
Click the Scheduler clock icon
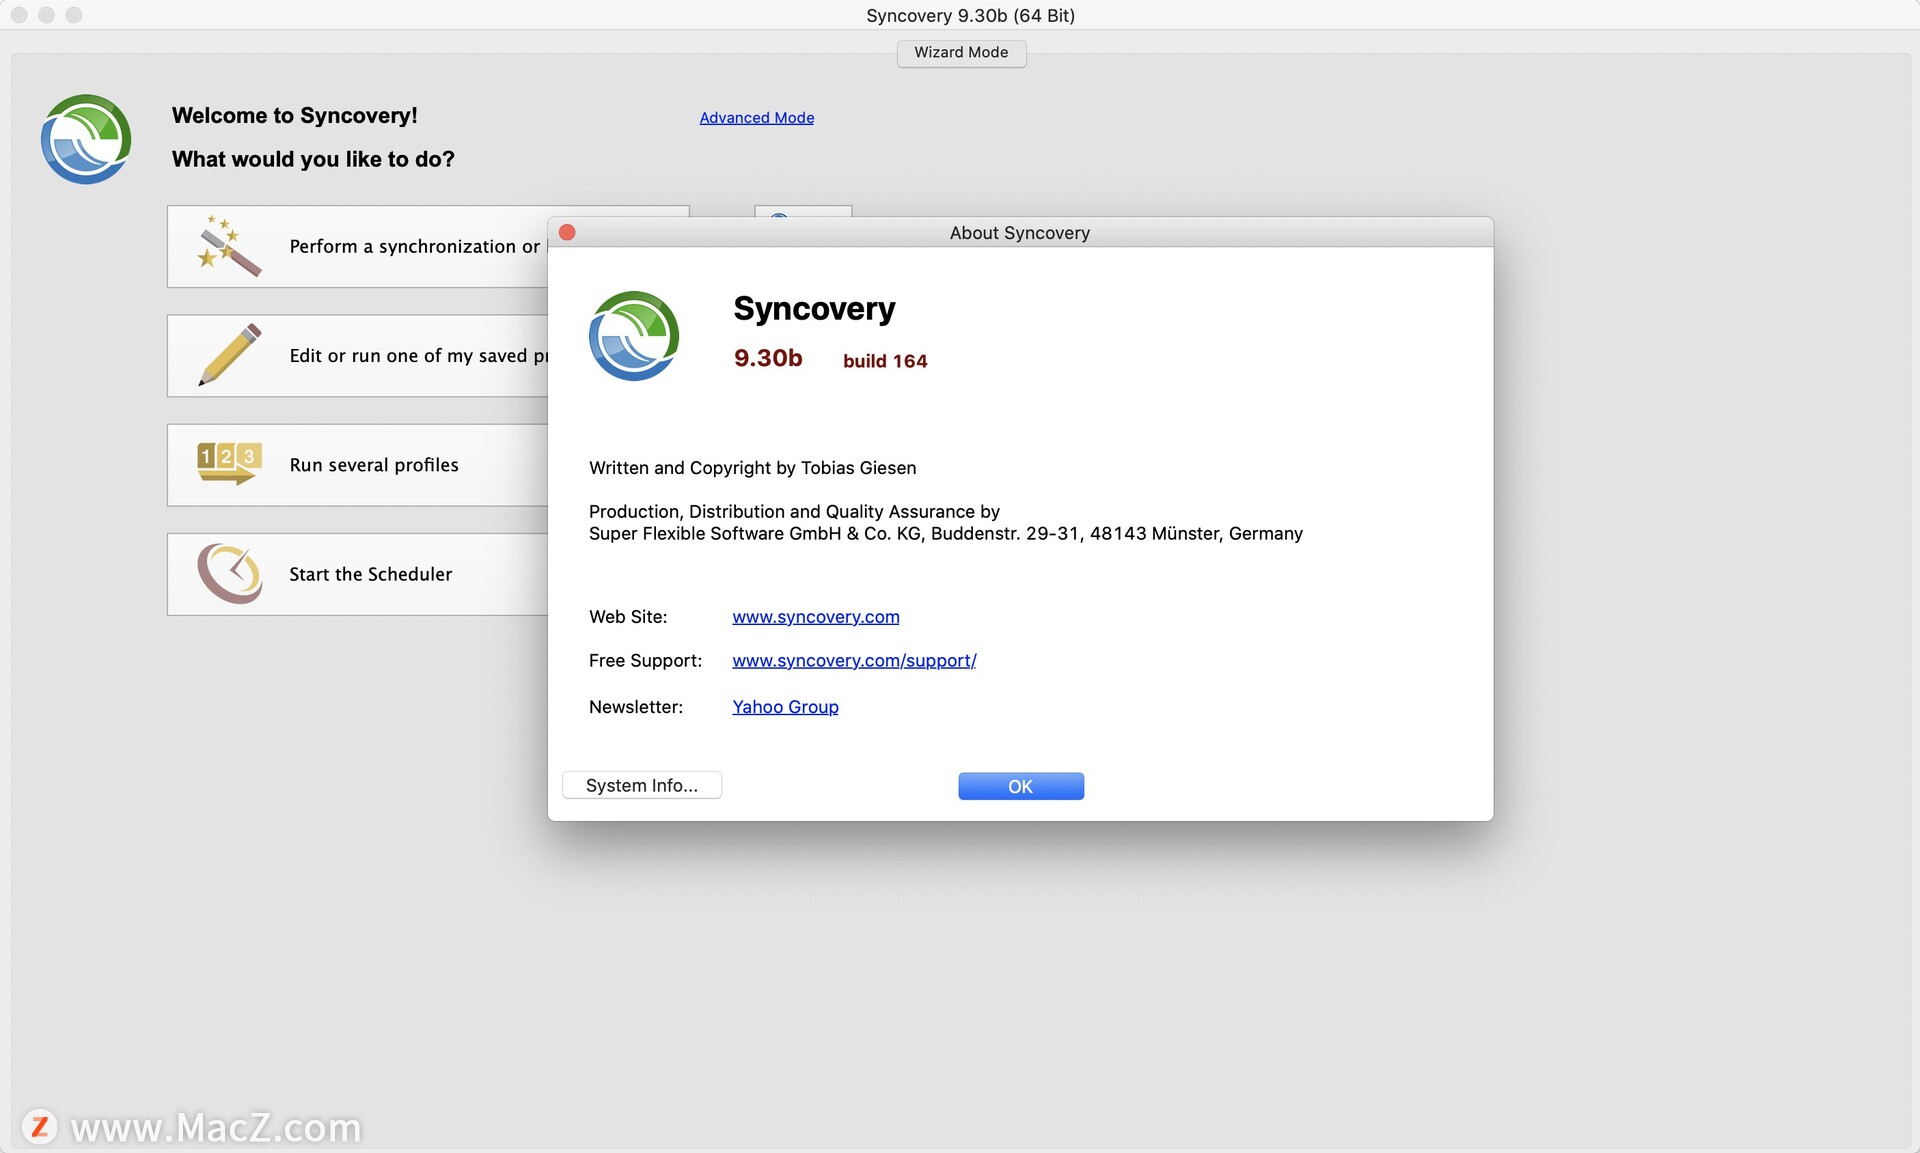click(229, 573)
